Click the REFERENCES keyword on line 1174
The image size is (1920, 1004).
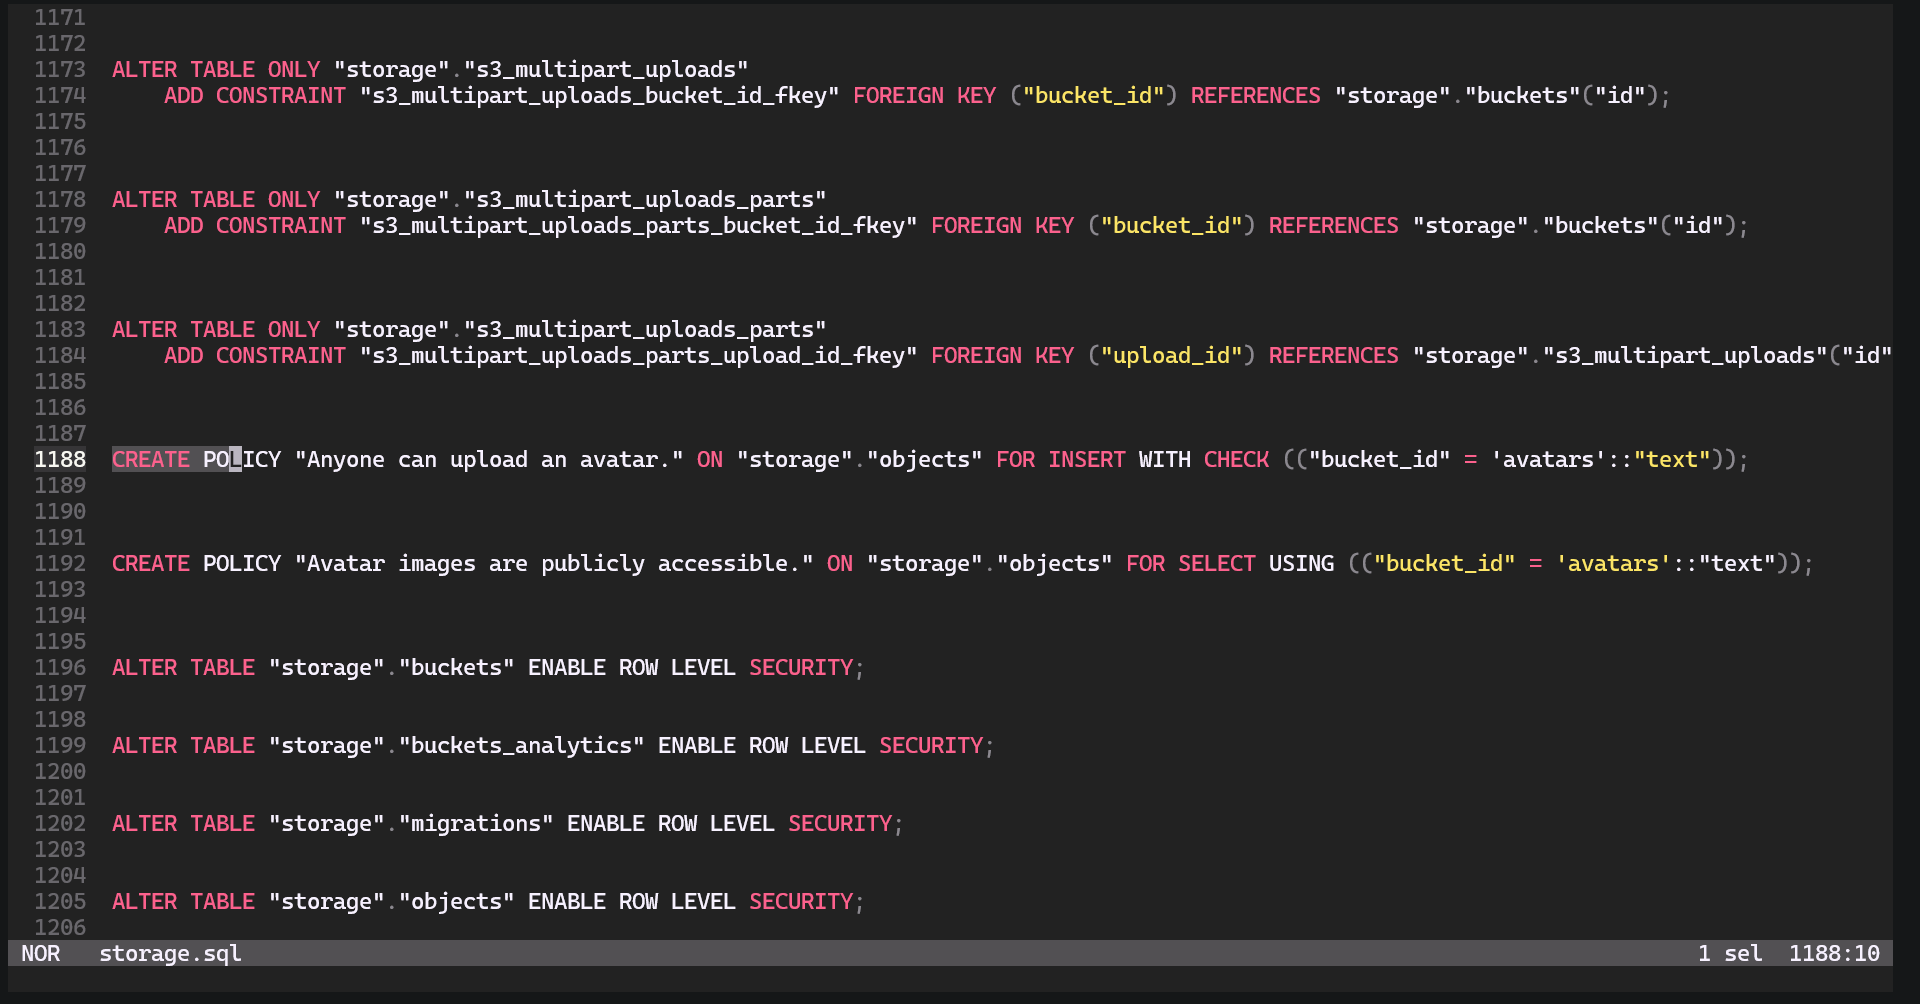coord(1256,95)
